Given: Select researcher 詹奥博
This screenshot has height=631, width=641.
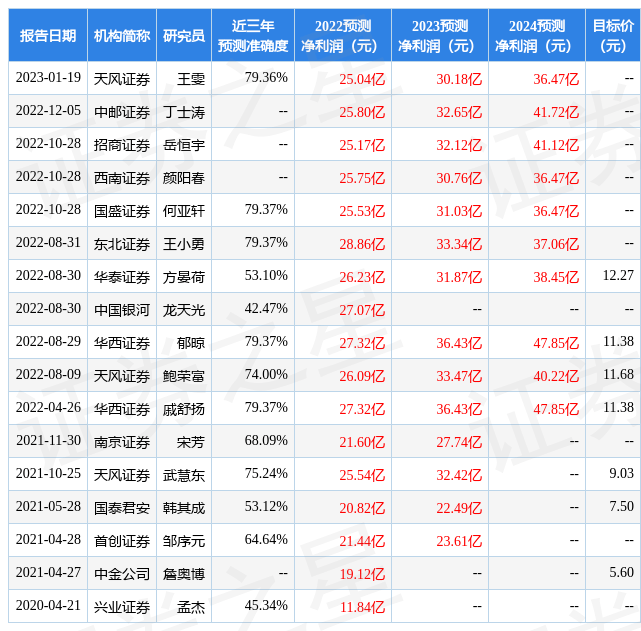Looking at the screenshot, I should [x=184, y=574].
